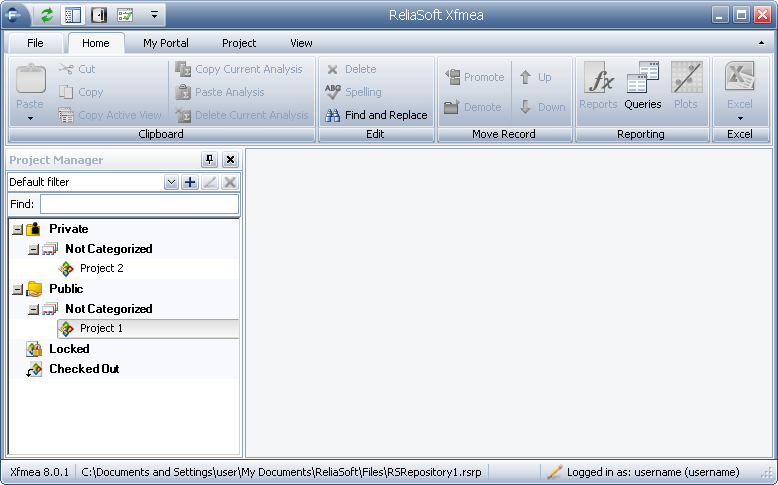The height and width of the screenshot is (485, 778).
Task: Select the Project 2 icon in tree
Action: [x=67, y=268]
